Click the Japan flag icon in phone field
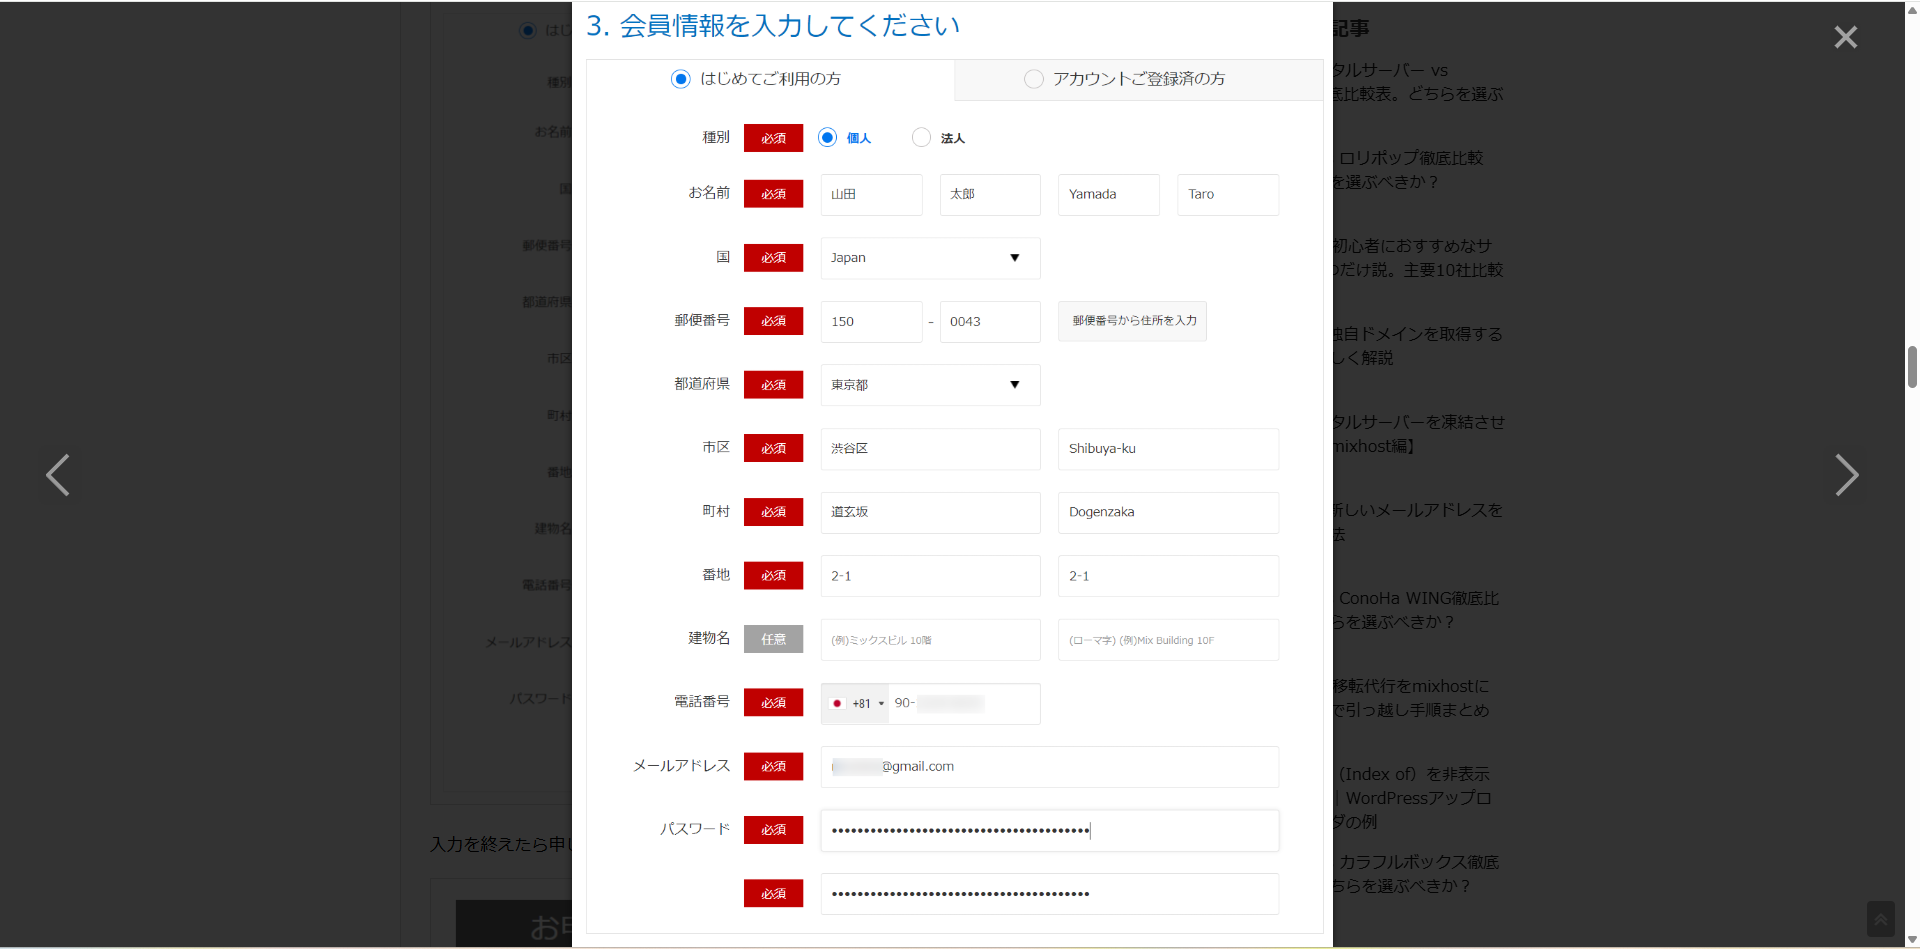1920x949 pixels. [838, 704]
